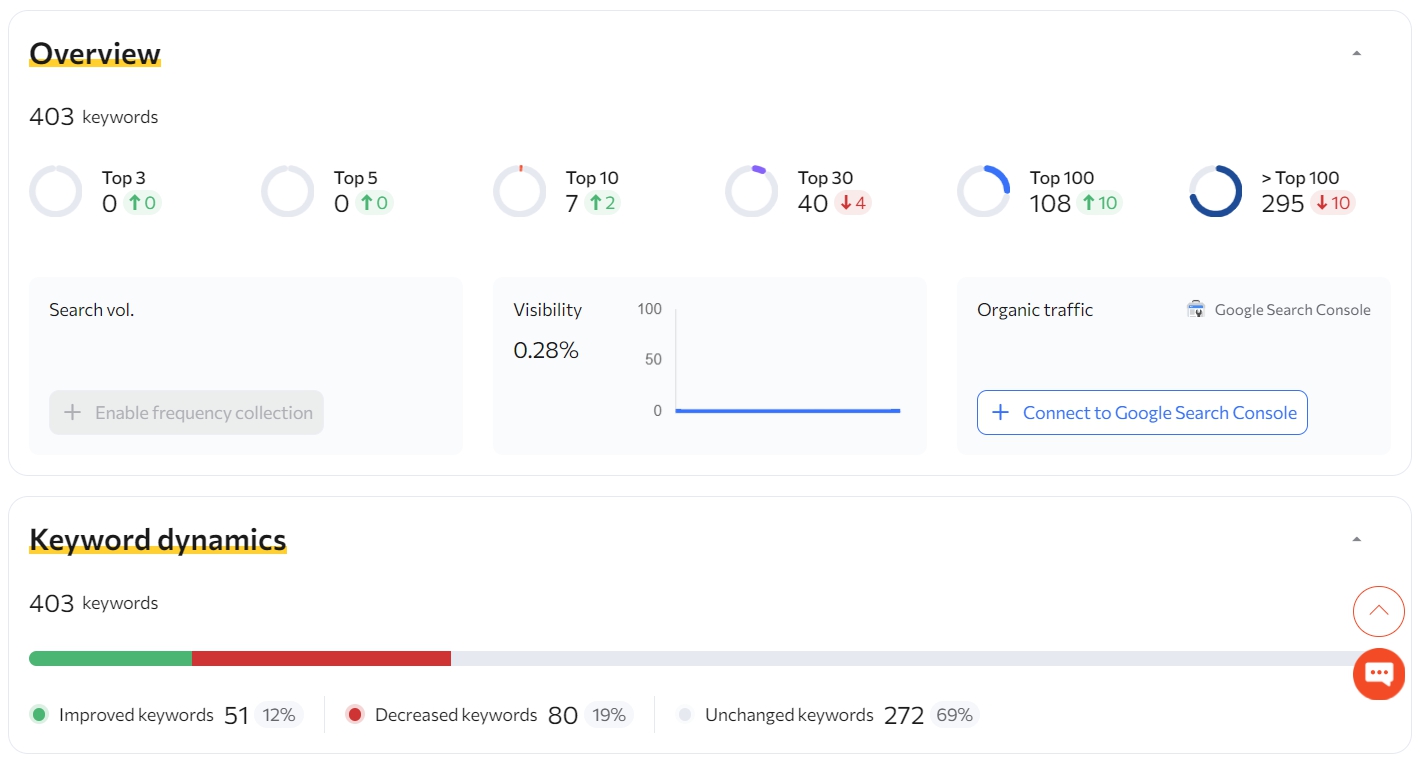Click the Top 10 change badge showing 2
The width and height of the screenshot is (1420, 761).
(x=603, y=203)
